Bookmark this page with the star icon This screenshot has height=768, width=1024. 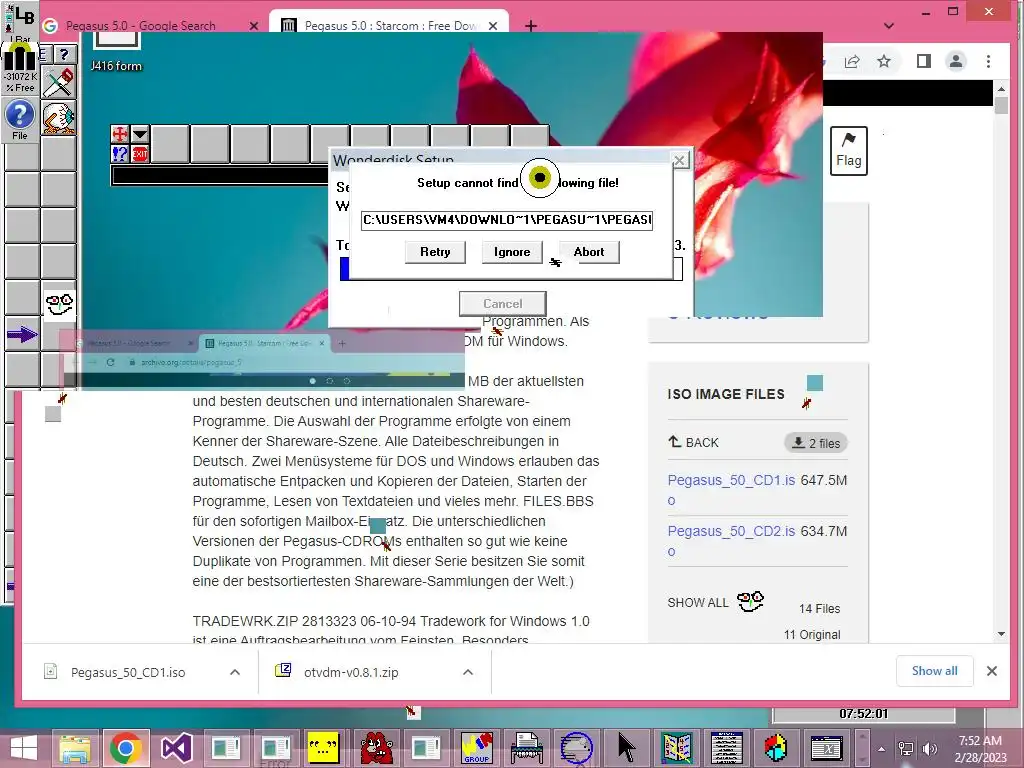[884, 61]
